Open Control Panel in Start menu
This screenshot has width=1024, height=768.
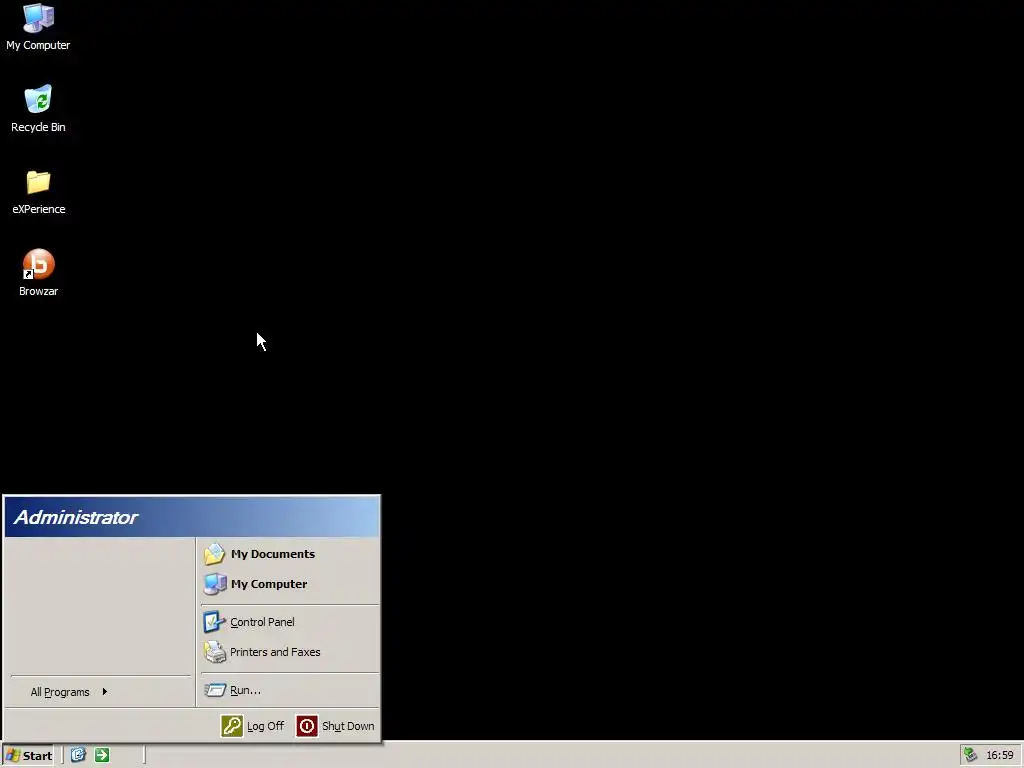coord(290,622)
